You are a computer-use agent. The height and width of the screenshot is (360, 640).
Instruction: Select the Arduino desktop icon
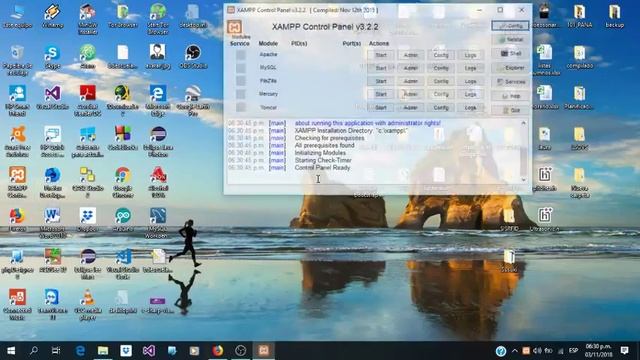[x=122, y=220]
